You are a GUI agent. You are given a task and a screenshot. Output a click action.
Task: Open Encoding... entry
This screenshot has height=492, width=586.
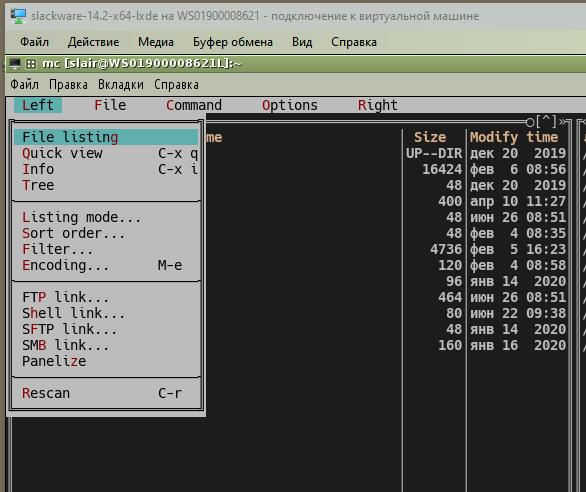106,265
